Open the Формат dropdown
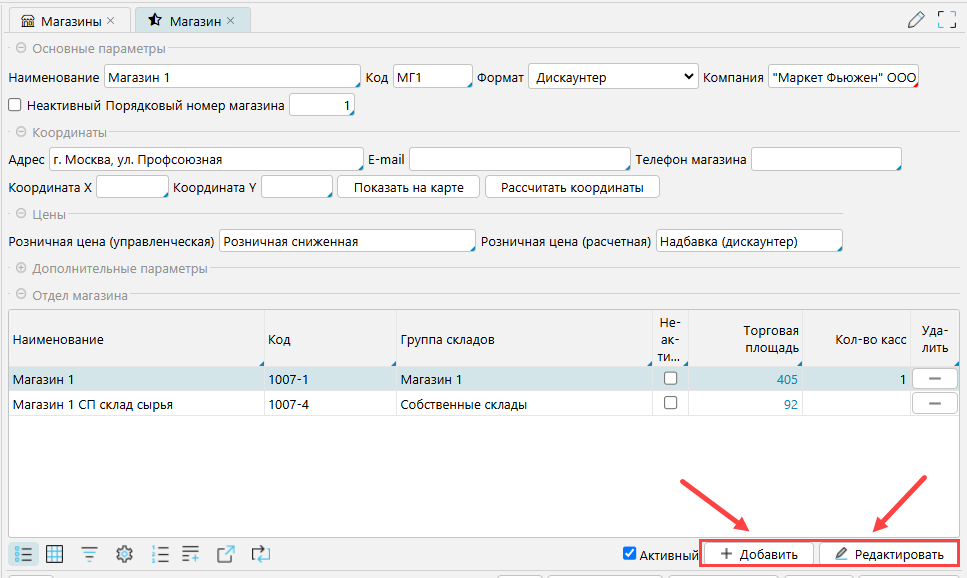The image size is (967, 578). (613, 77)
